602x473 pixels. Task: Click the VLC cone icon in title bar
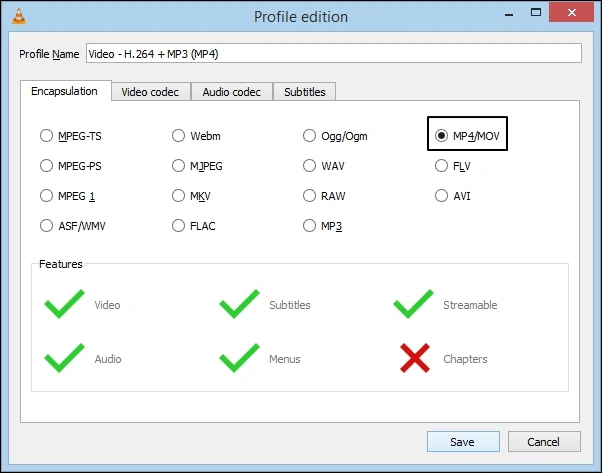coord(19,16)
